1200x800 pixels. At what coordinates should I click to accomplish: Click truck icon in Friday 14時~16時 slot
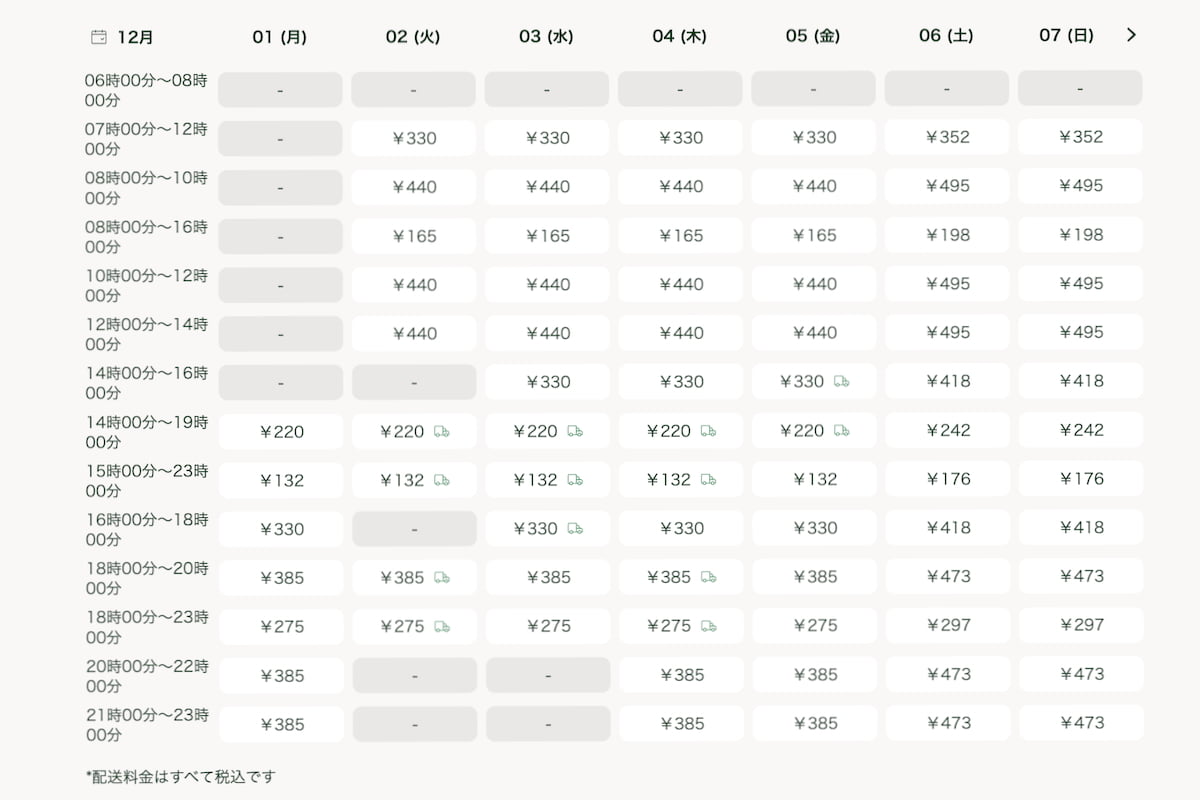coord(841,381)
